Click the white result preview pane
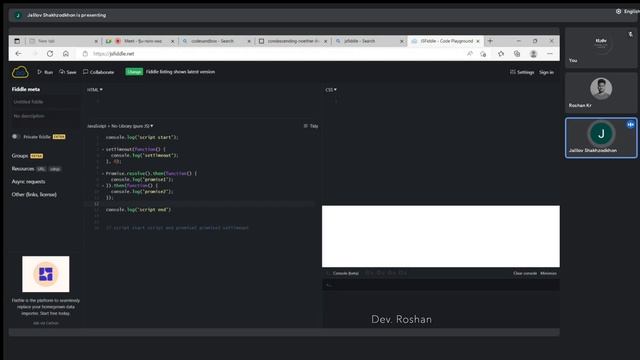This screenshot has height=360, width=640. click(x=441, y=236)
